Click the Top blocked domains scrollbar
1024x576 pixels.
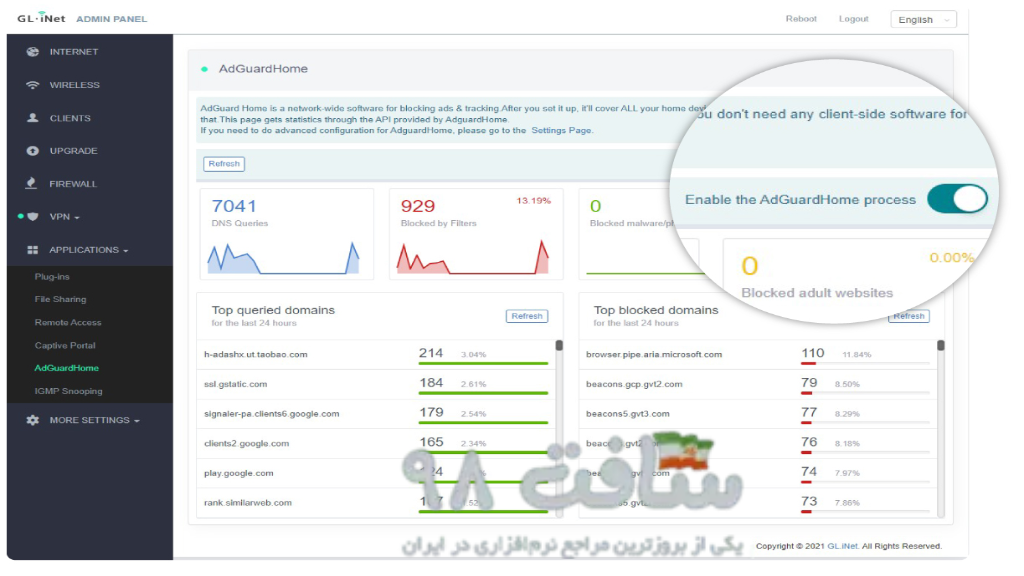pyautogui.click(x=940, y=345)
